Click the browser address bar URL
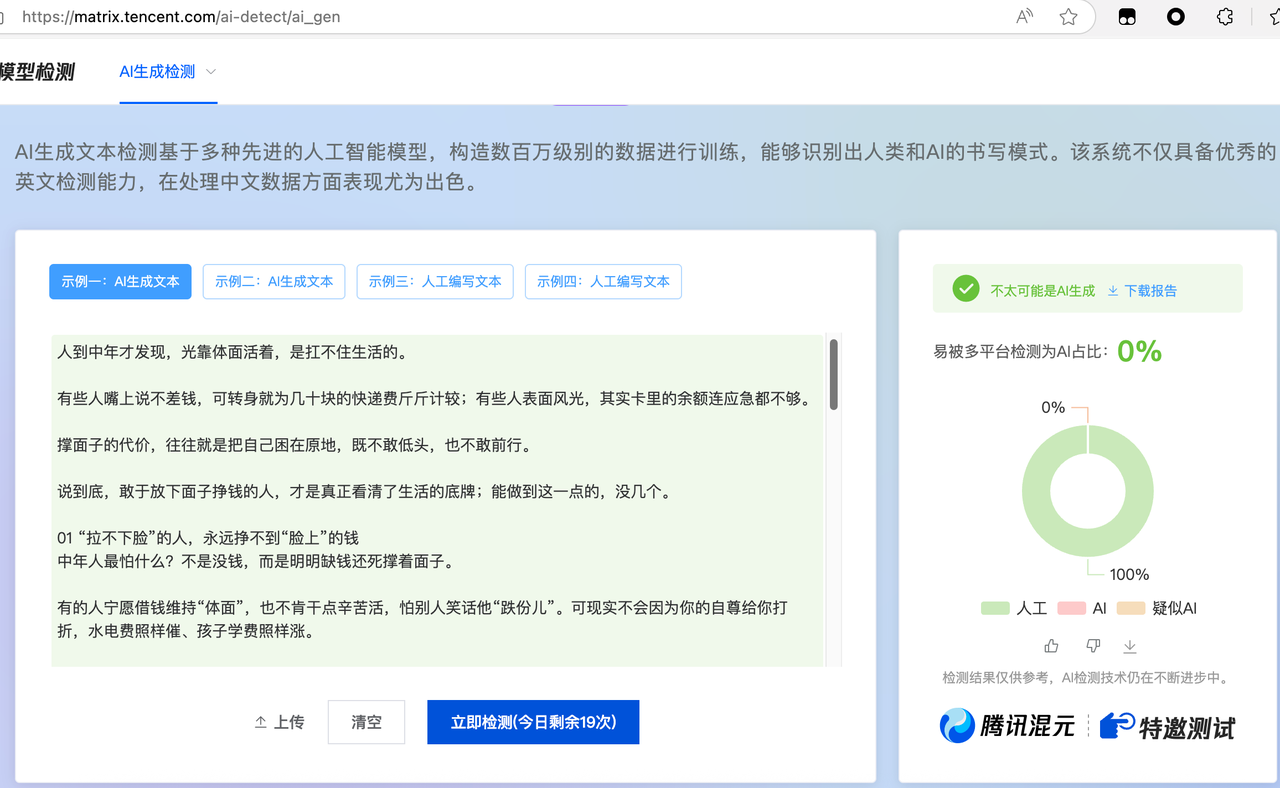This screenshot has height=788, width=1280. point(181,17)
